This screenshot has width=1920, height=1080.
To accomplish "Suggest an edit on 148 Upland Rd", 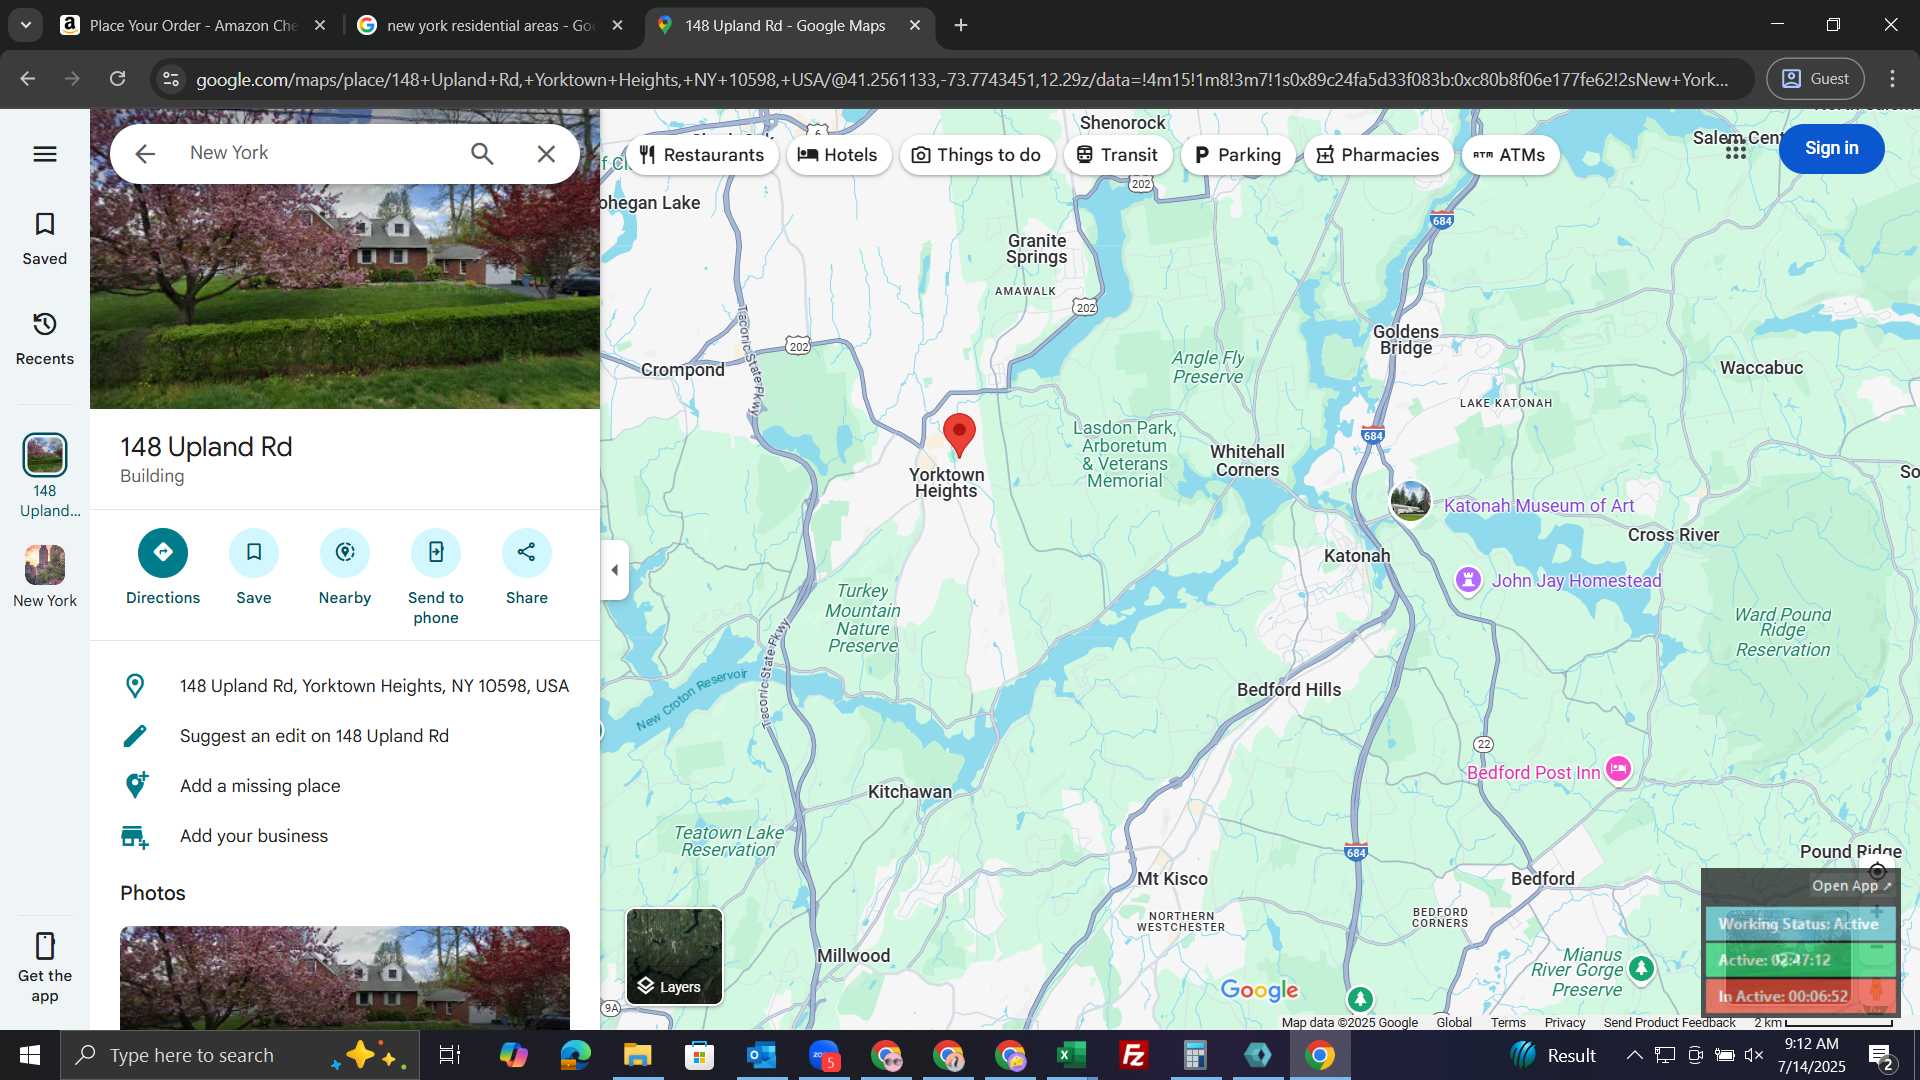I will pos(345,736).
